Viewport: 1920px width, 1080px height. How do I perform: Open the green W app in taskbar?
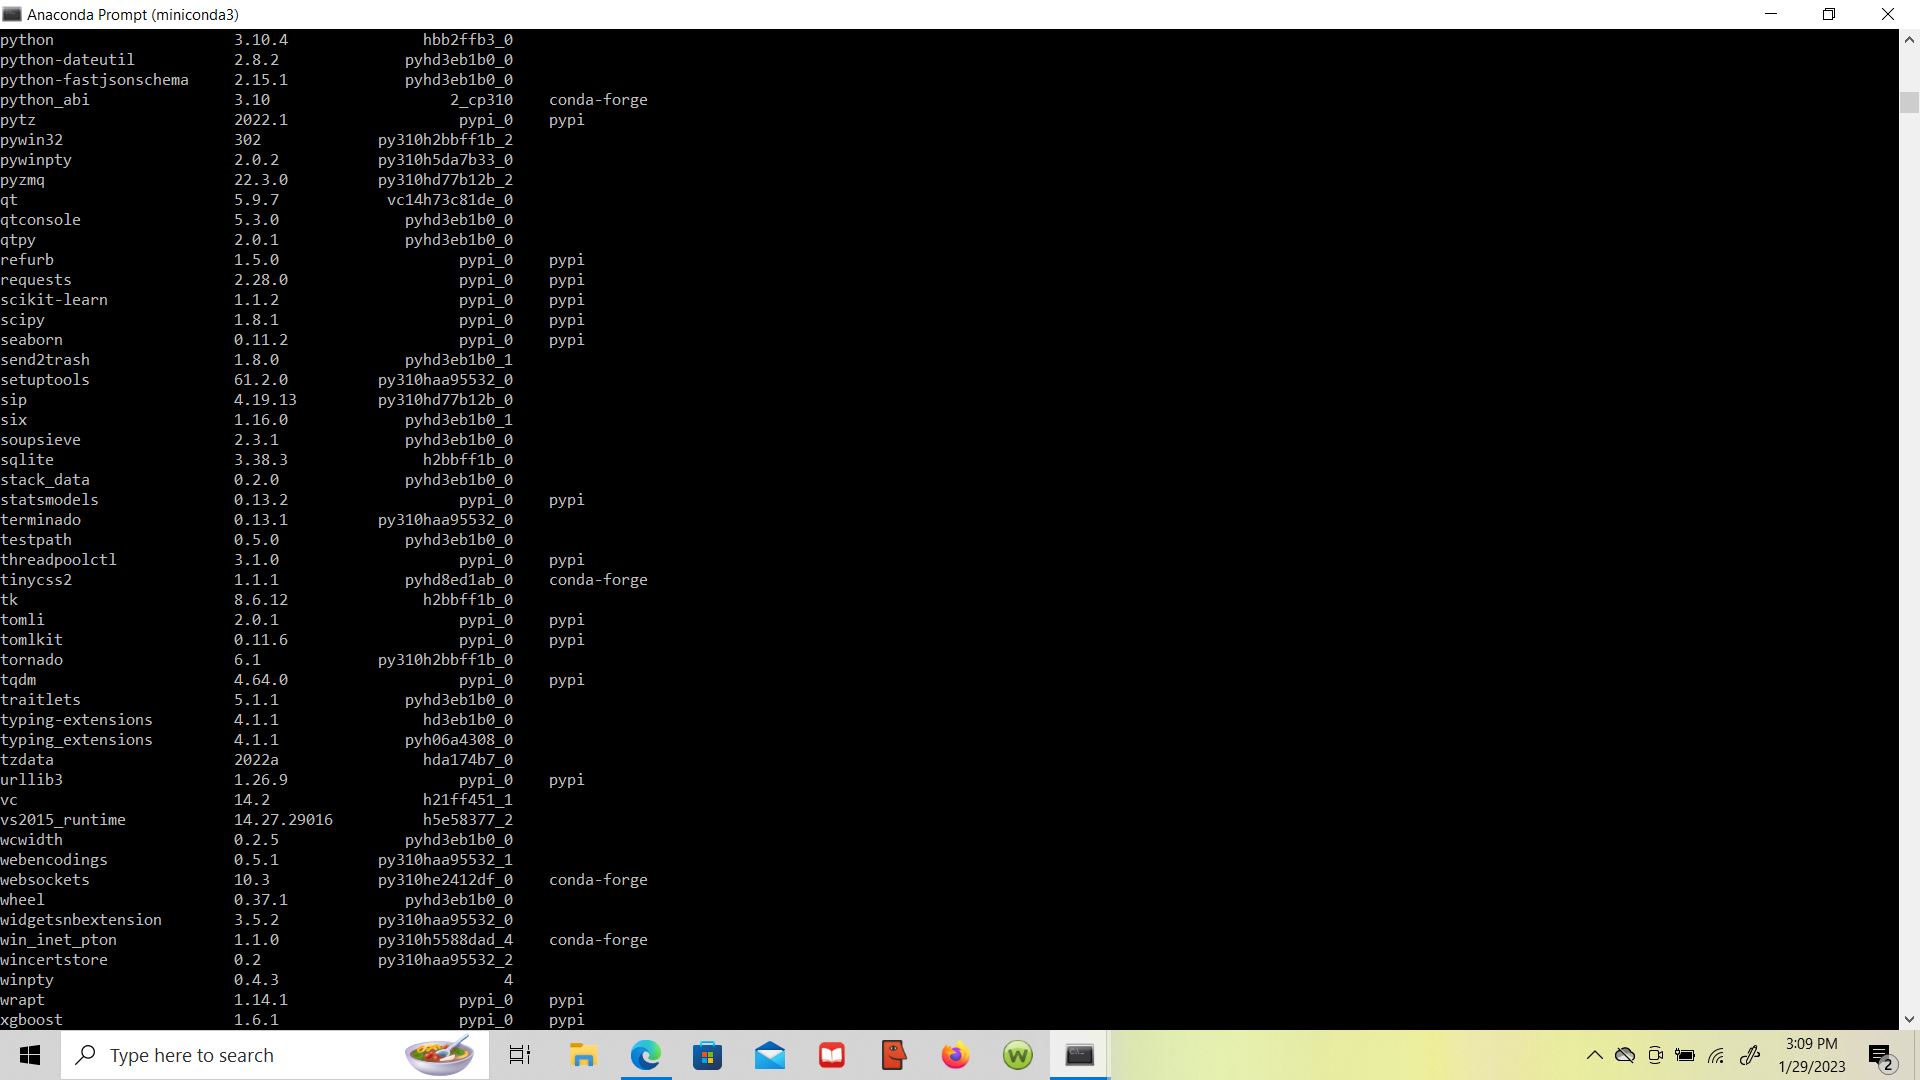(1017, 1055)
